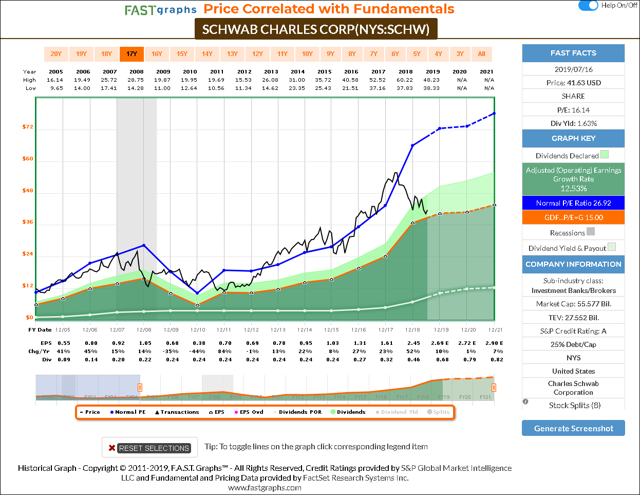Click the FAST FACTS header
This screenshot has height=495, width=640.
(573, 53)
